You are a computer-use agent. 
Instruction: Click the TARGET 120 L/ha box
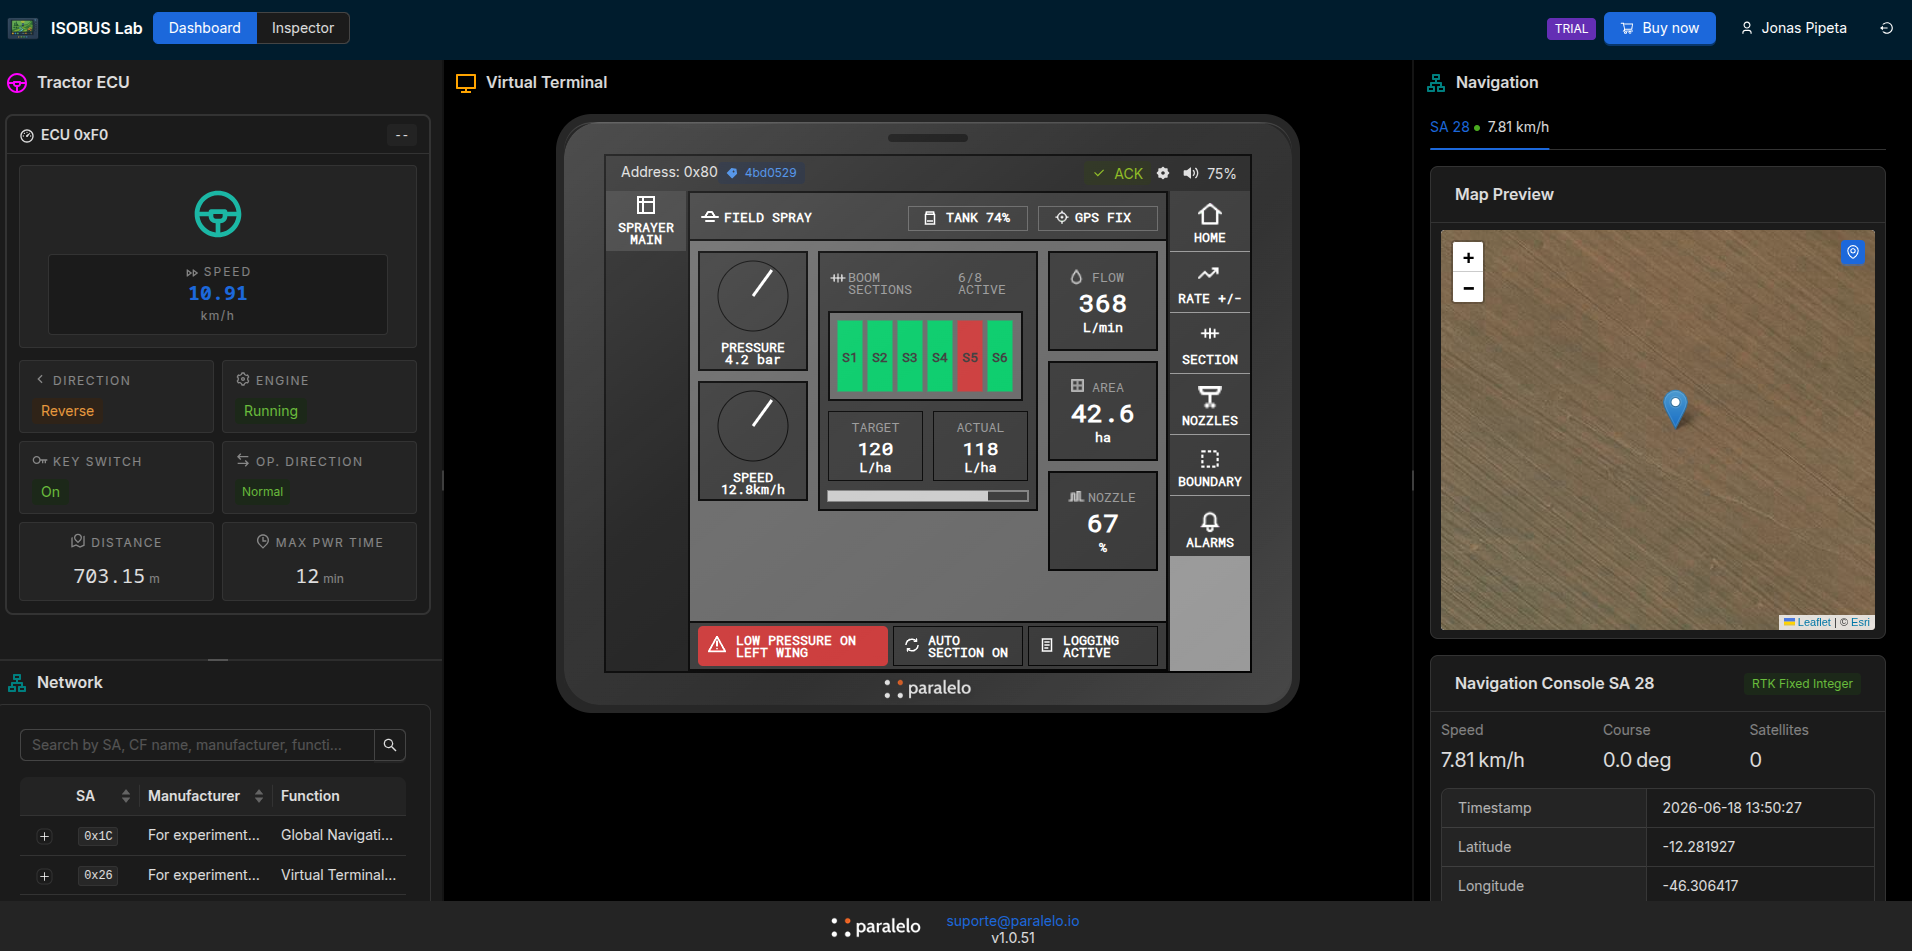pos(875,446)
